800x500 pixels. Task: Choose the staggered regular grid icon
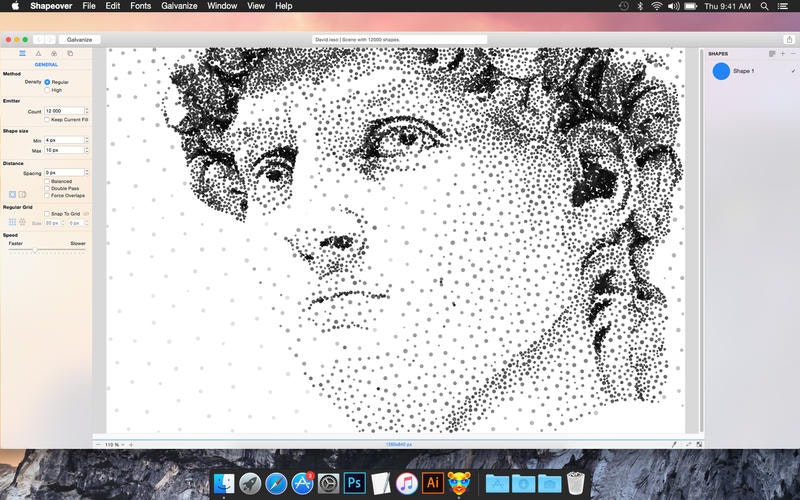[22, 222]
